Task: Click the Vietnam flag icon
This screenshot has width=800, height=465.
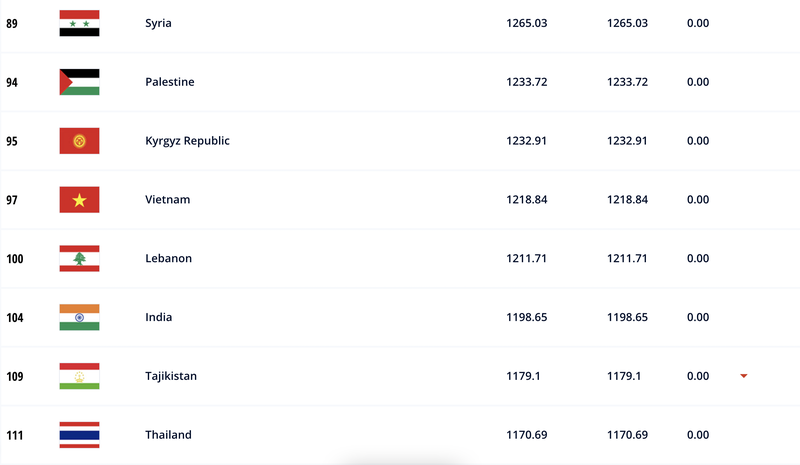Action: [x=79, y=200]
